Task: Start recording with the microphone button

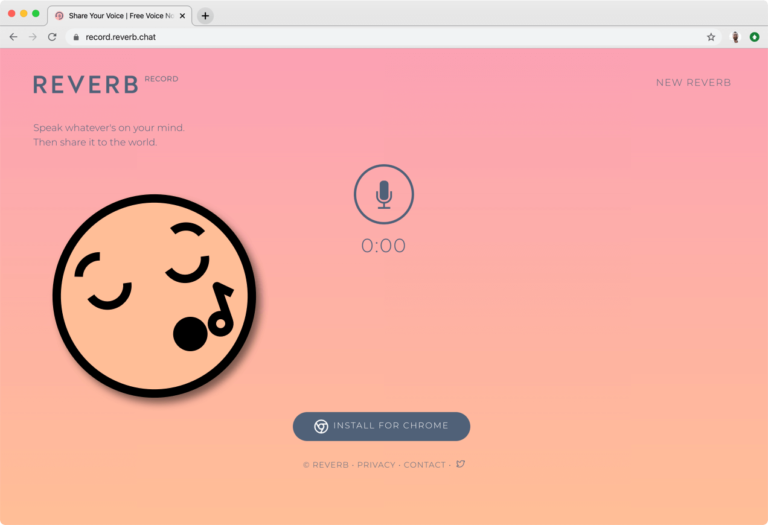Action: click(x=384, y=194)
